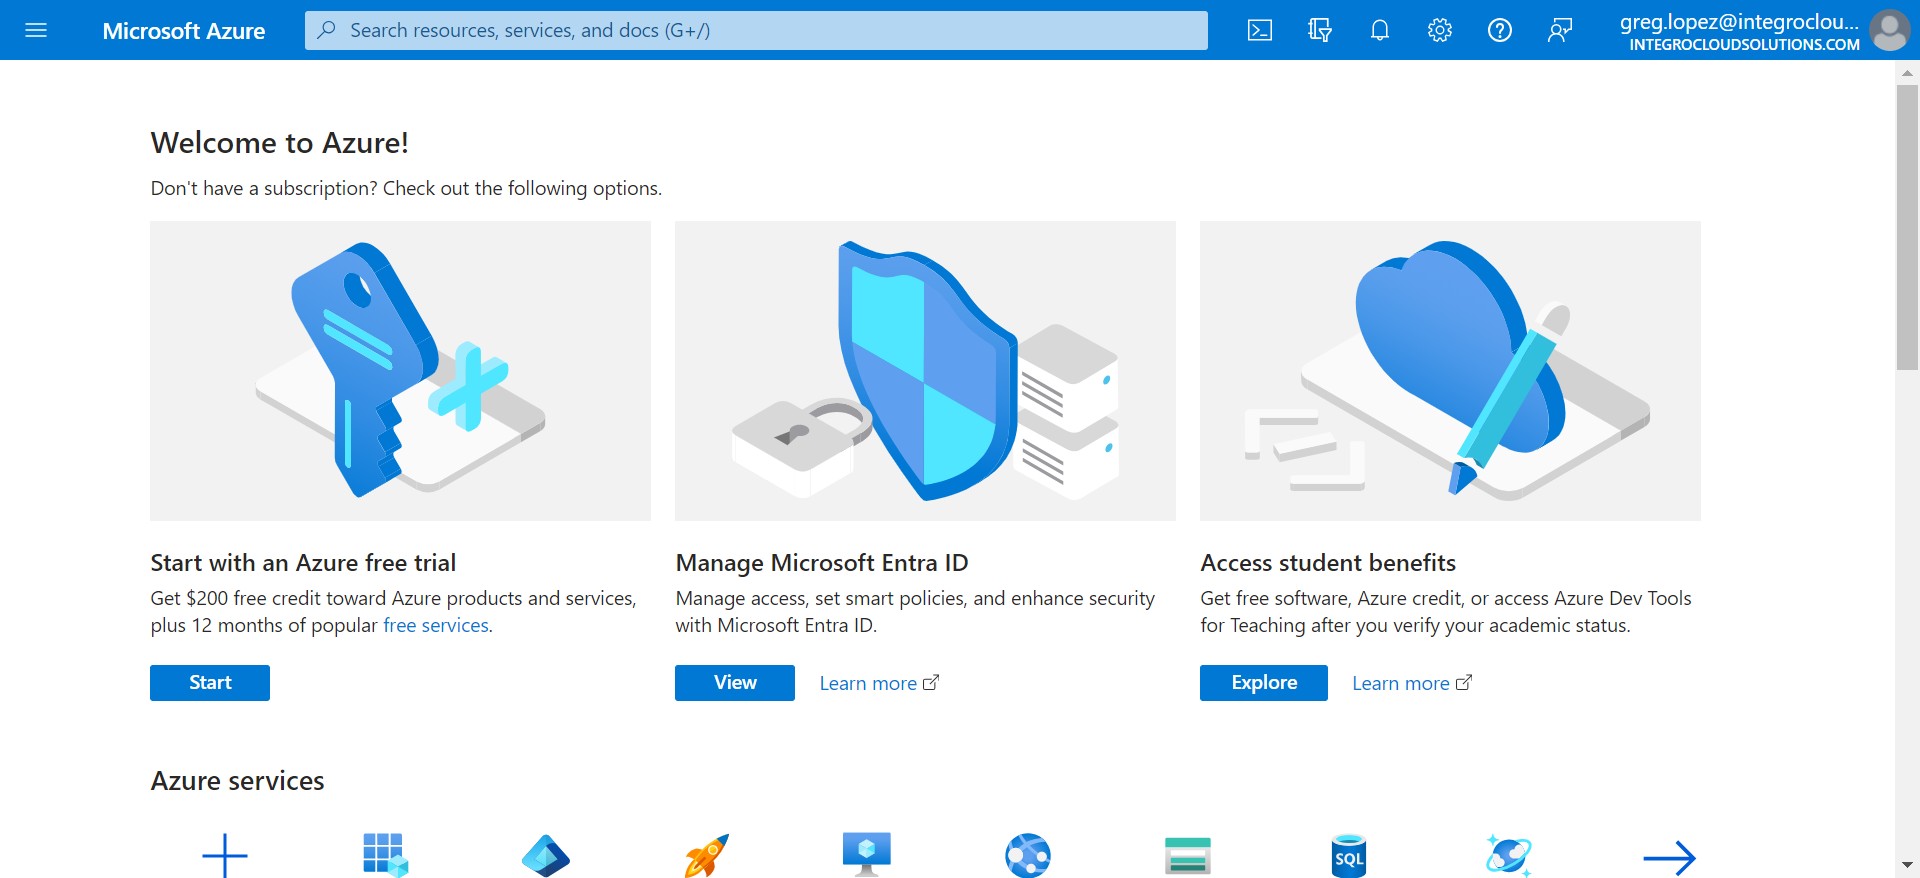Open the SQL databases icon

coord(1349,856)
